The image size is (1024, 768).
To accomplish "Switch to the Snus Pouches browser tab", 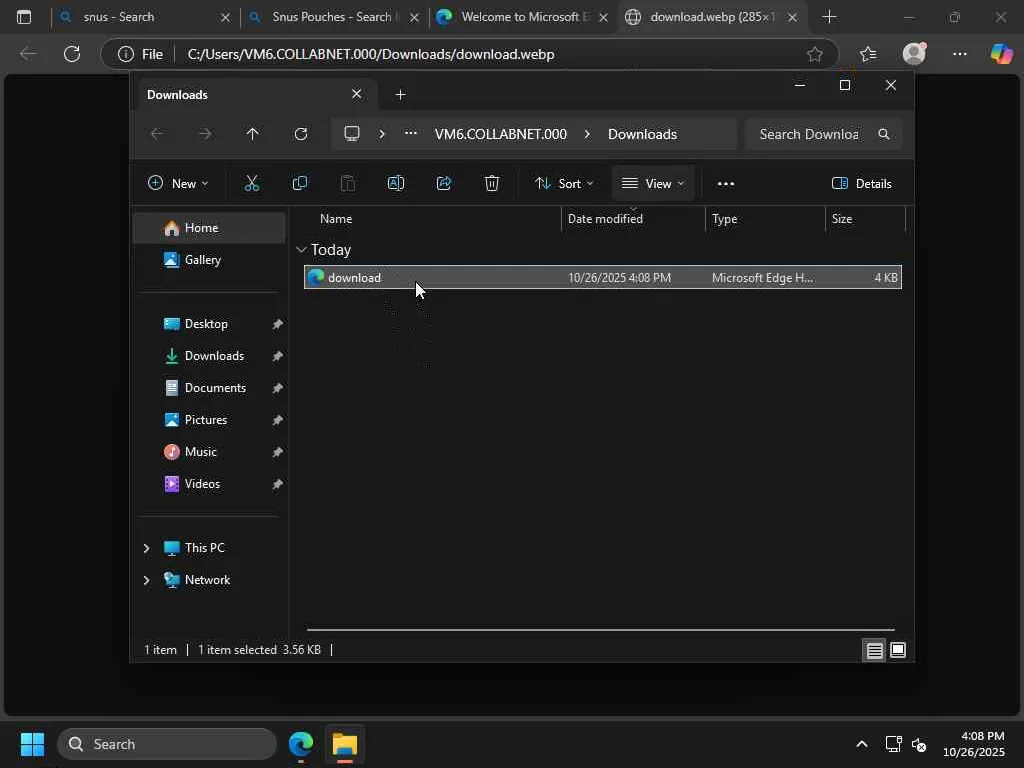I will [x=330, y=17].
